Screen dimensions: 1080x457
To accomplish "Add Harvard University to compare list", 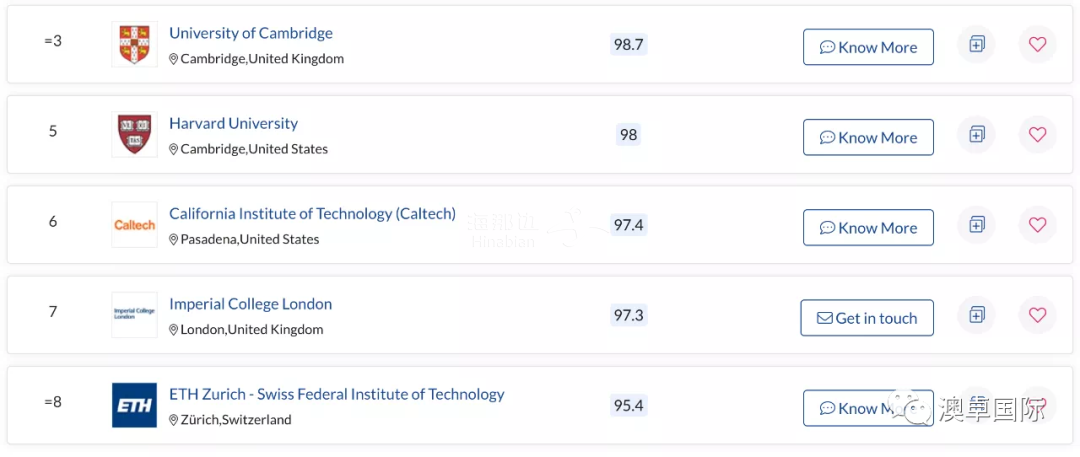I will pos(976,135).
